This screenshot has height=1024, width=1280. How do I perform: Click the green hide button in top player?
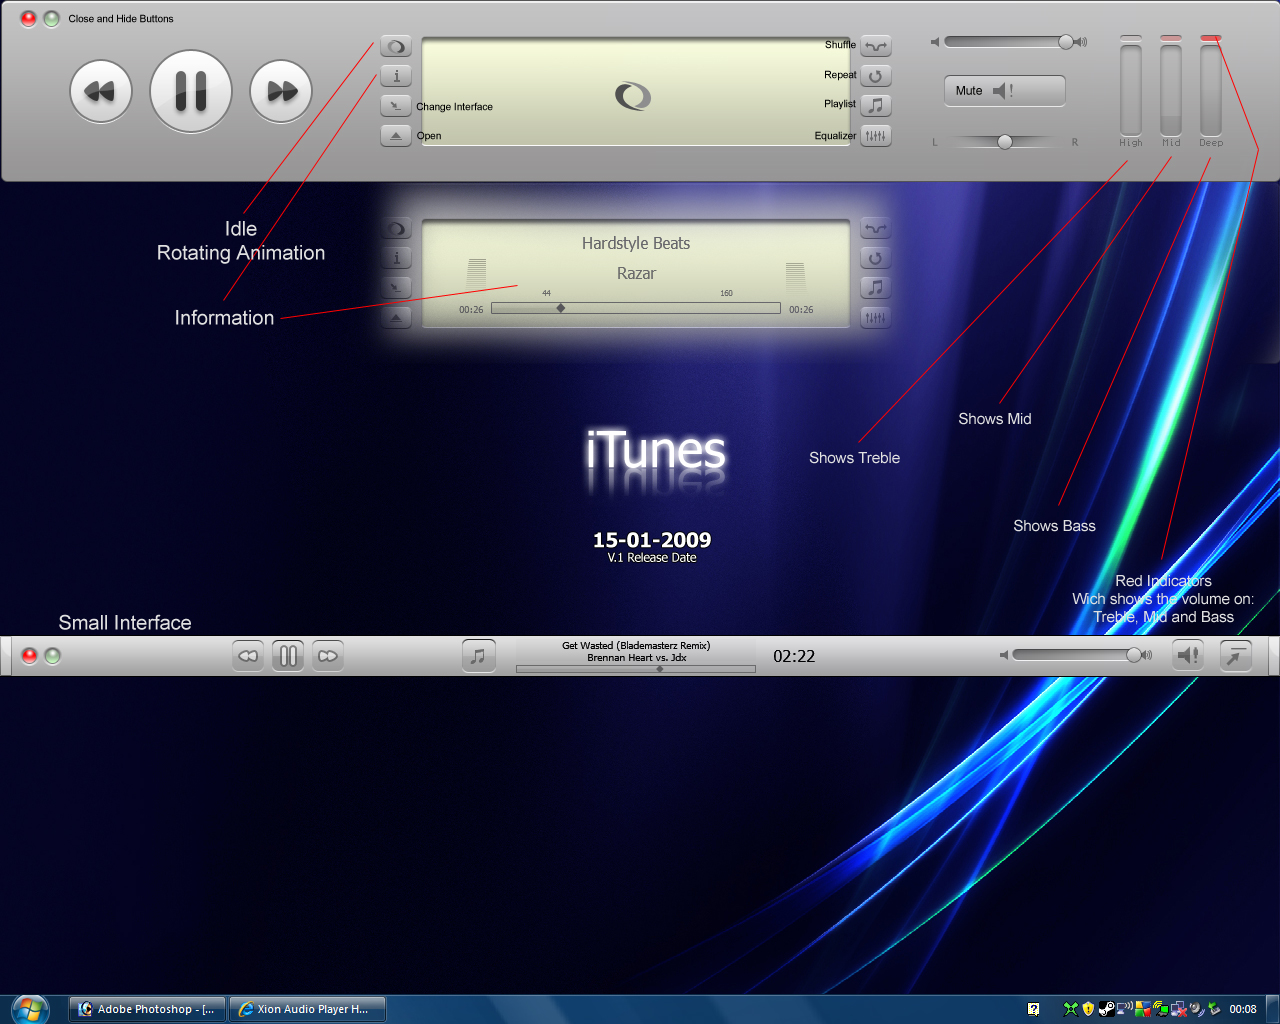[x=51, y=18]
